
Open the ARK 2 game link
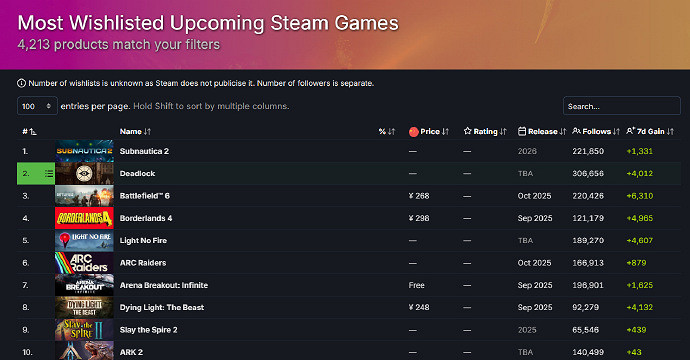[x=131, y=352]
